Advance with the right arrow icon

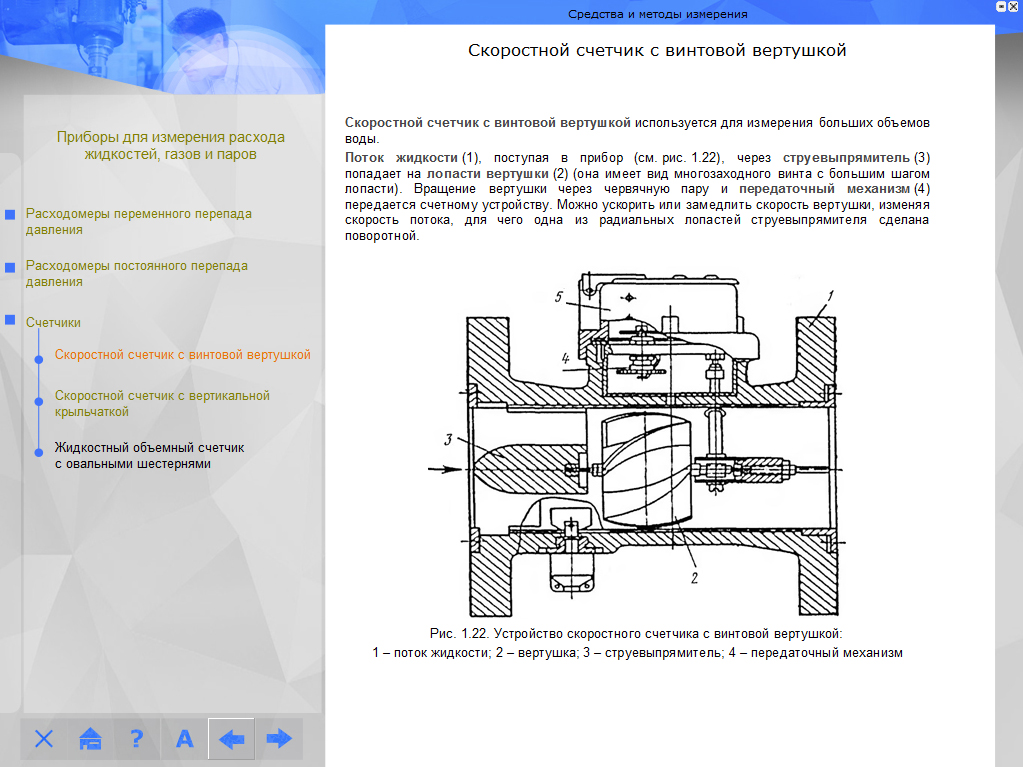pos(278,739)
